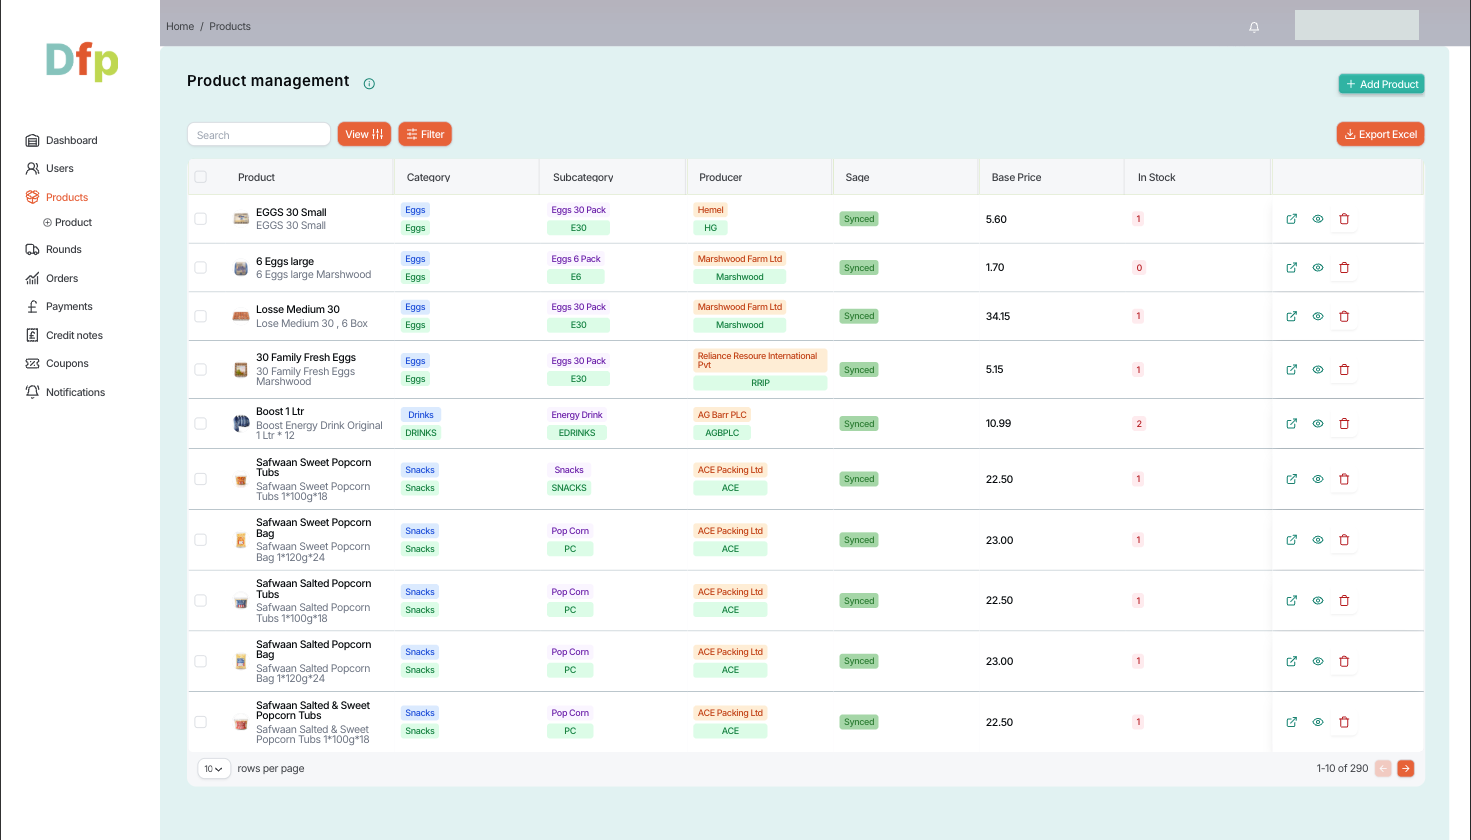Viewport: 1471px width, 840px height.
Task: Open Rounds in the sidebar
Action: click(x=63, y=250)
